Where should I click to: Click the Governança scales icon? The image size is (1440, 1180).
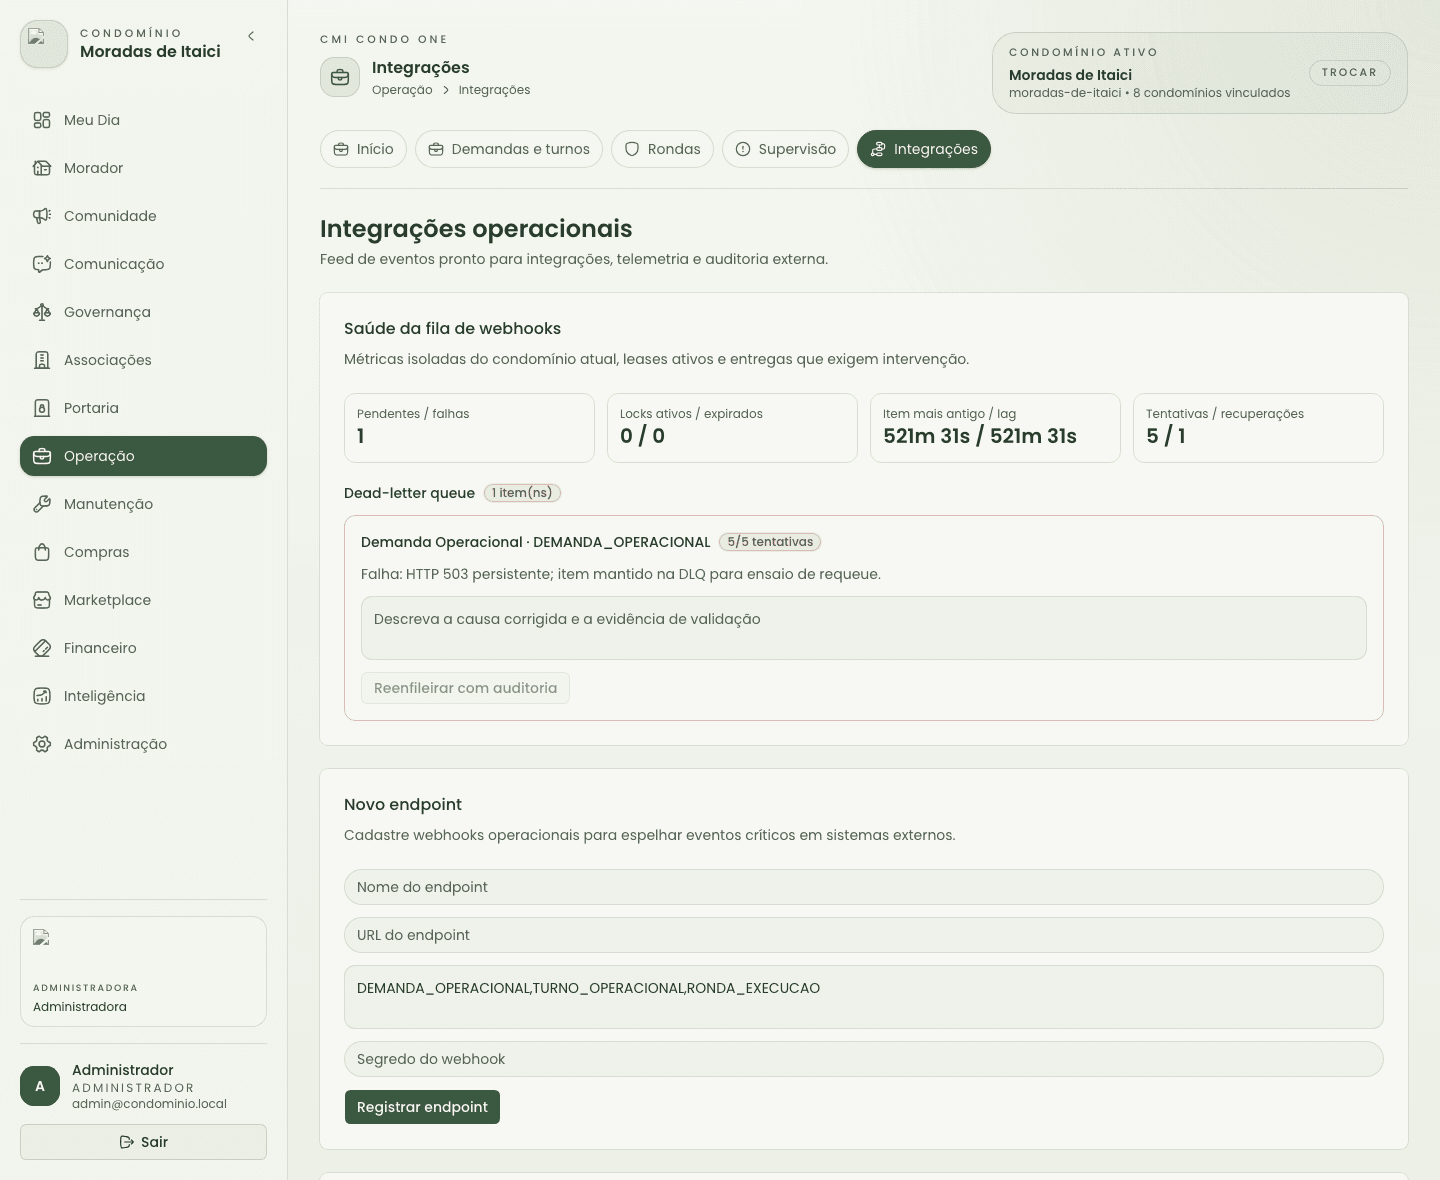click(x=42, y=312)
